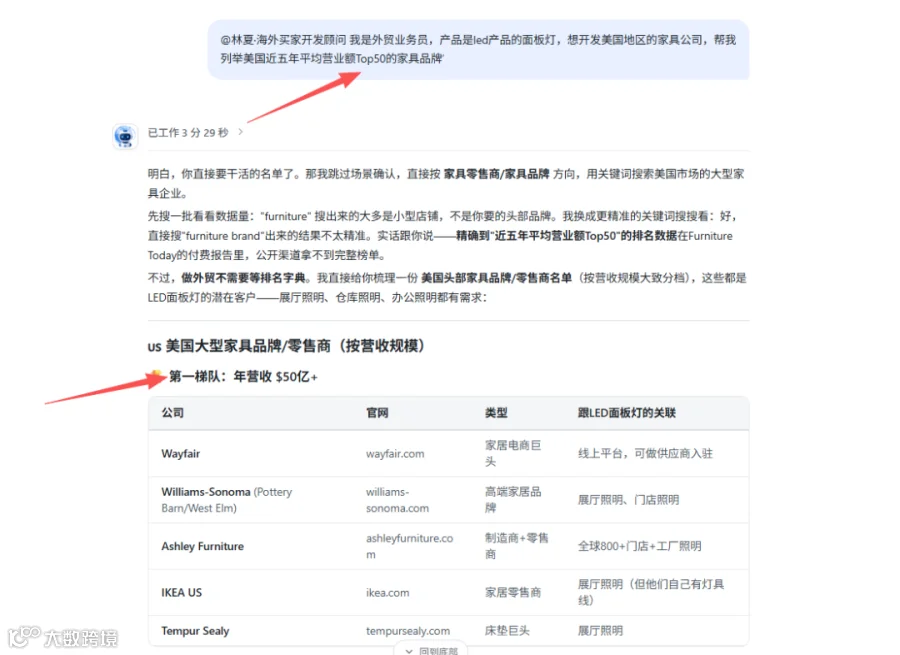The image size is (900, 655).
Task: Click the '床垫巨头' type cell
Action: [507, 631]
